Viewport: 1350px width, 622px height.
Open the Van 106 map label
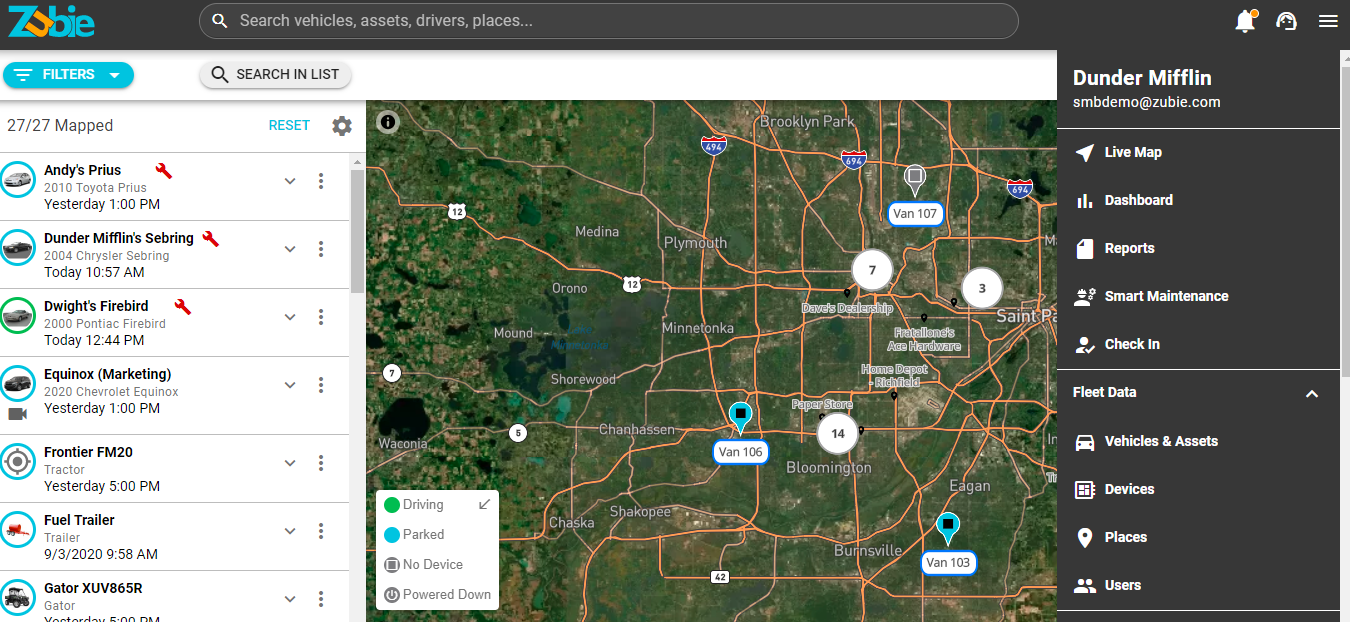(740, 452)
